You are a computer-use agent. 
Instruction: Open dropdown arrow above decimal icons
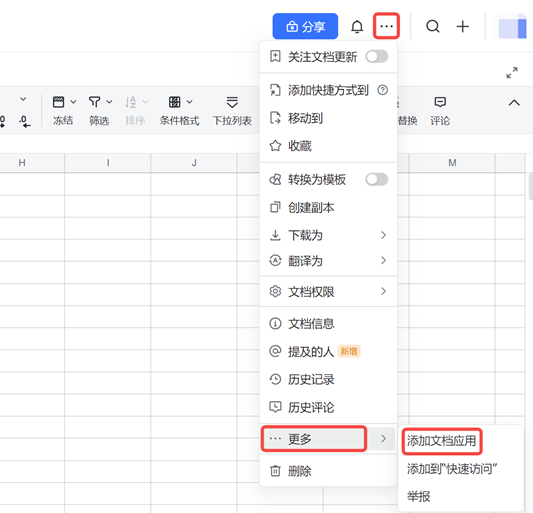pyautogui.click(x=23, y=99)
